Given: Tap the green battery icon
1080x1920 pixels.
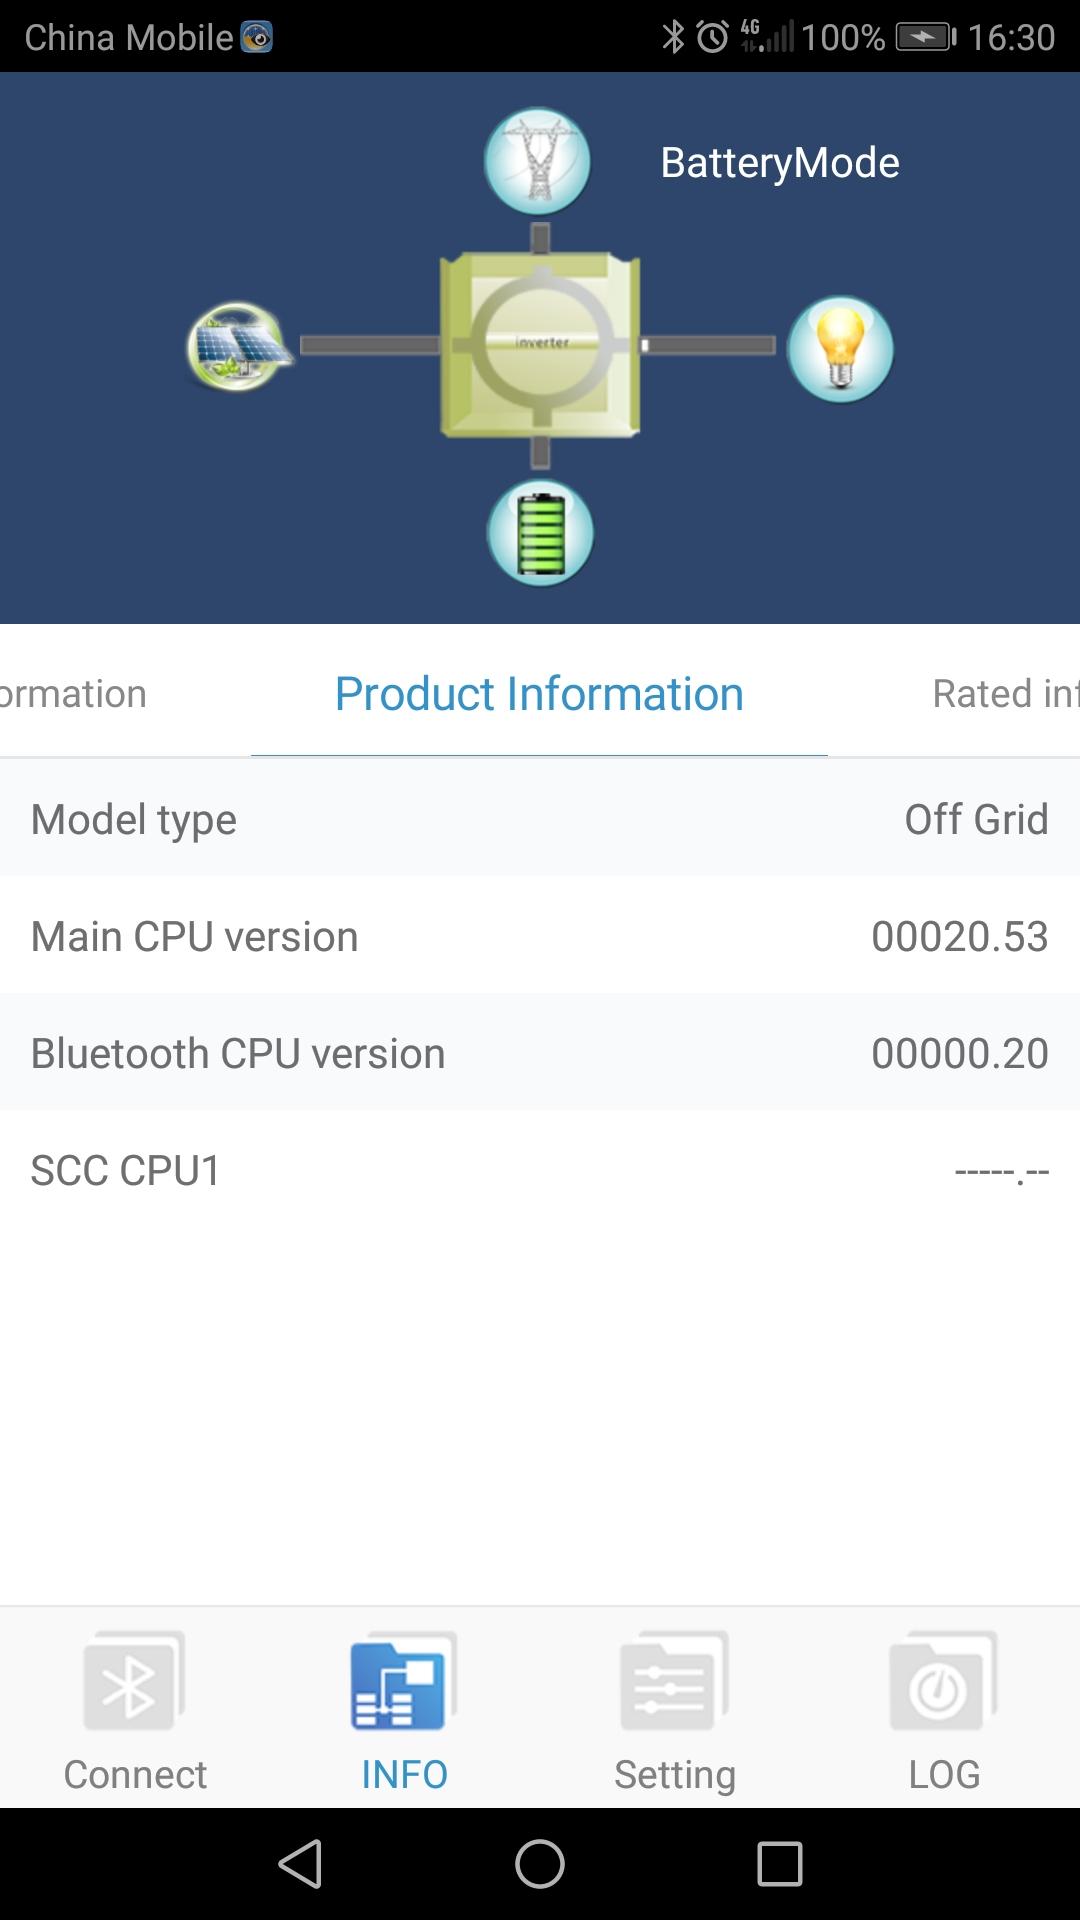Looking at the screenshot, I should click(x=540, y=533).
